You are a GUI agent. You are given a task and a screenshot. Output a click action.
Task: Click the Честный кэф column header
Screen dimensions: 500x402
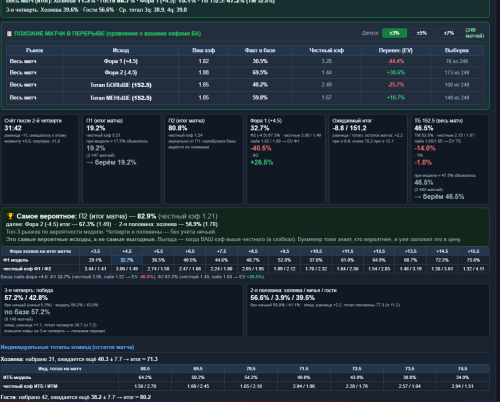point(327,50)
